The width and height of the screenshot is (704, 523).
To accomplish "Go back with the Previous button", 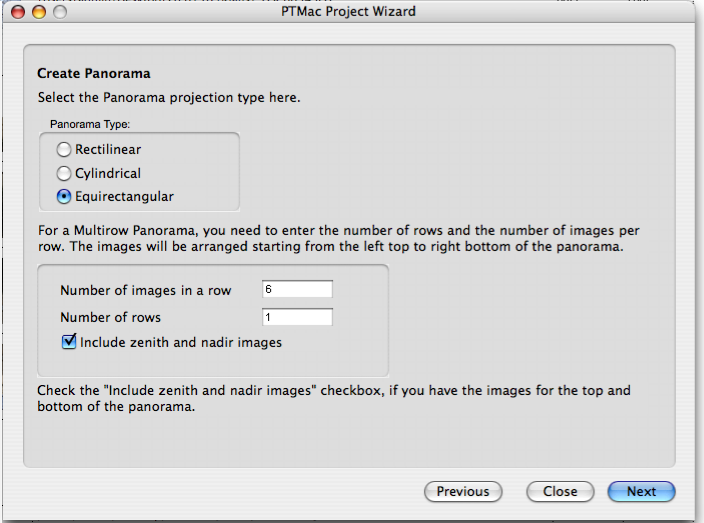I will coord(463,491).
